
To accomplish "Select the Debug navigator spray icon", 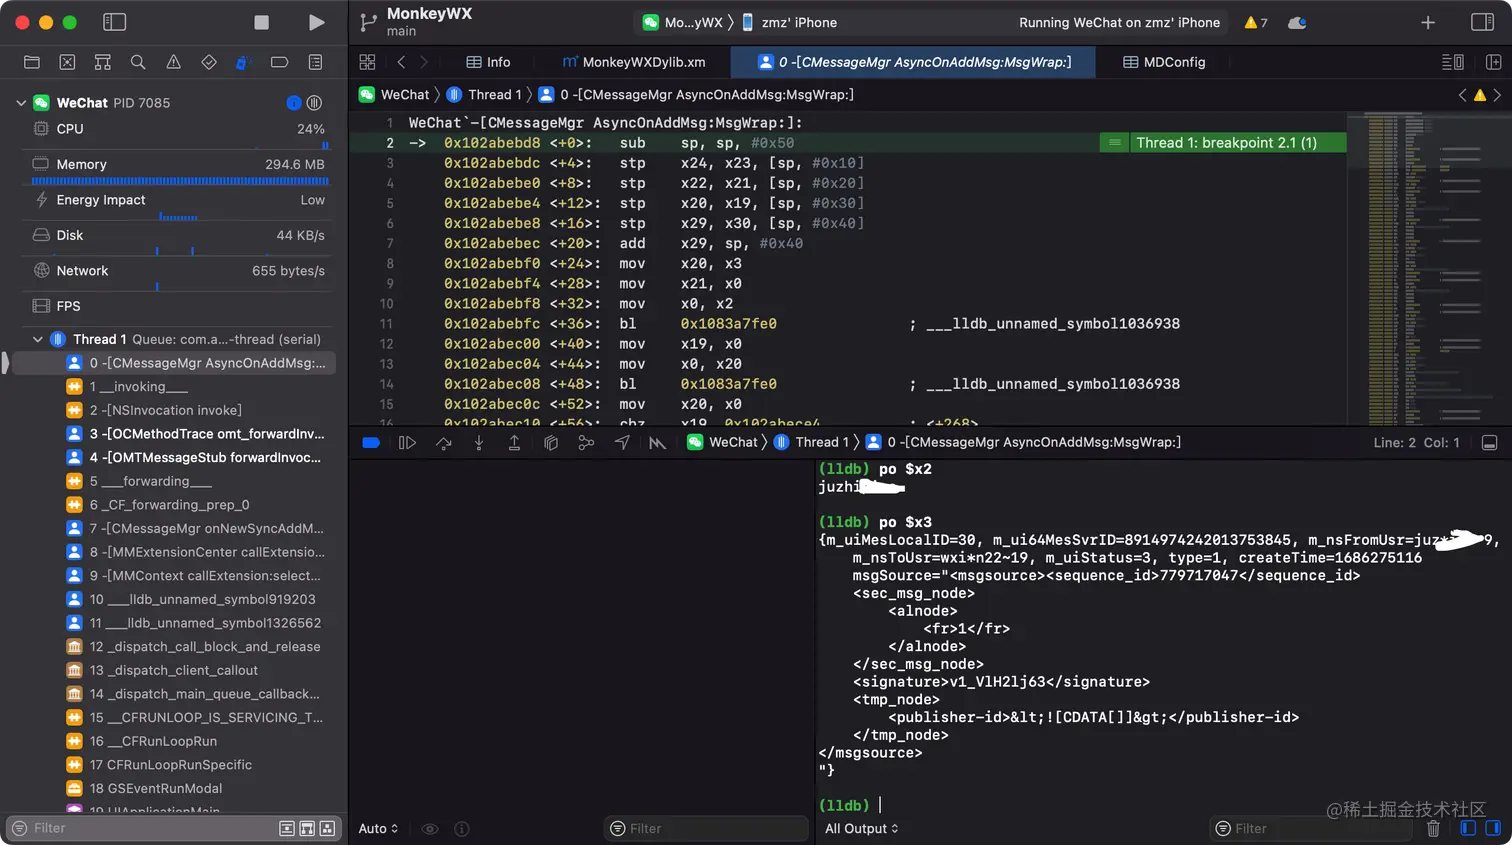I will [x=242, y=62].
